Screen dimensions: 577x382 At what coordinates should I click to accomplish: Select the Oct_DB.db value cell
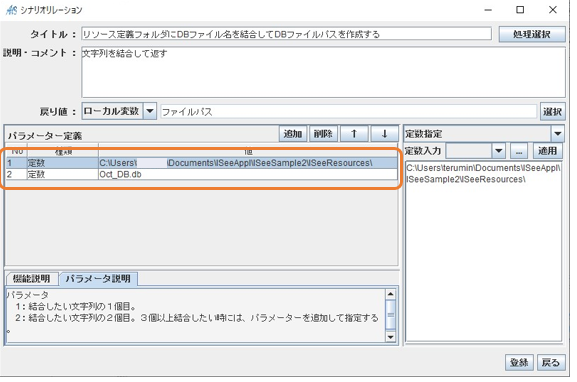click(x=248, y=174)
